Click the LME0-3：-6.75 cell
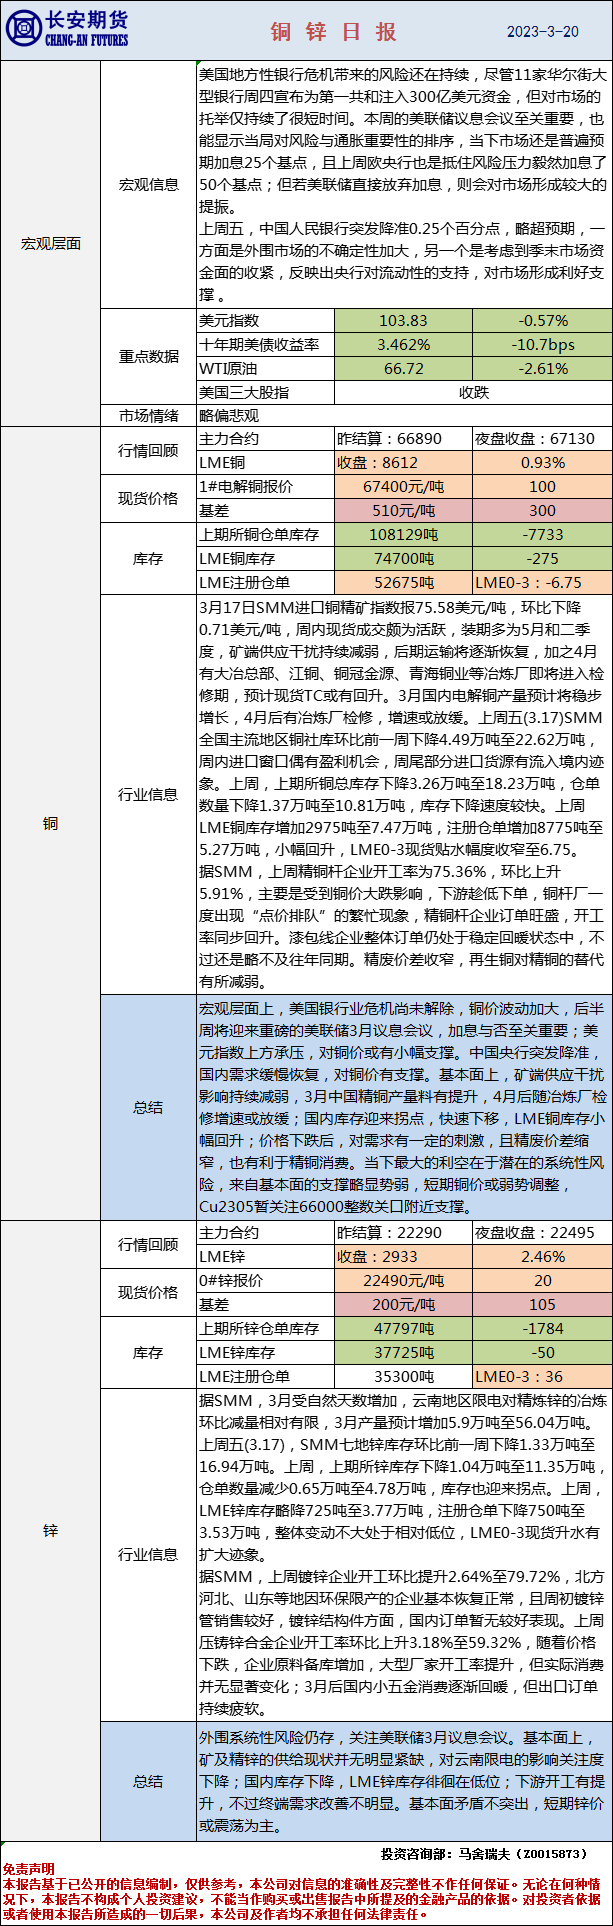 point(542,582)
